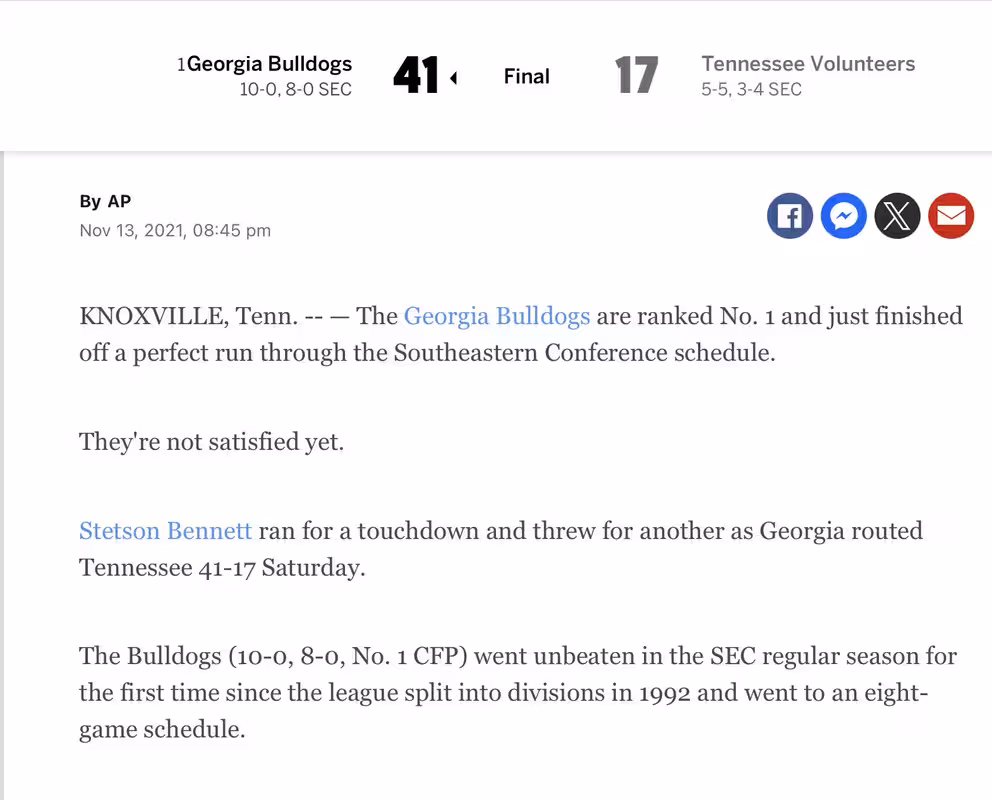
Task: Send the article with the email icon
Action: (x=951, y=216)
